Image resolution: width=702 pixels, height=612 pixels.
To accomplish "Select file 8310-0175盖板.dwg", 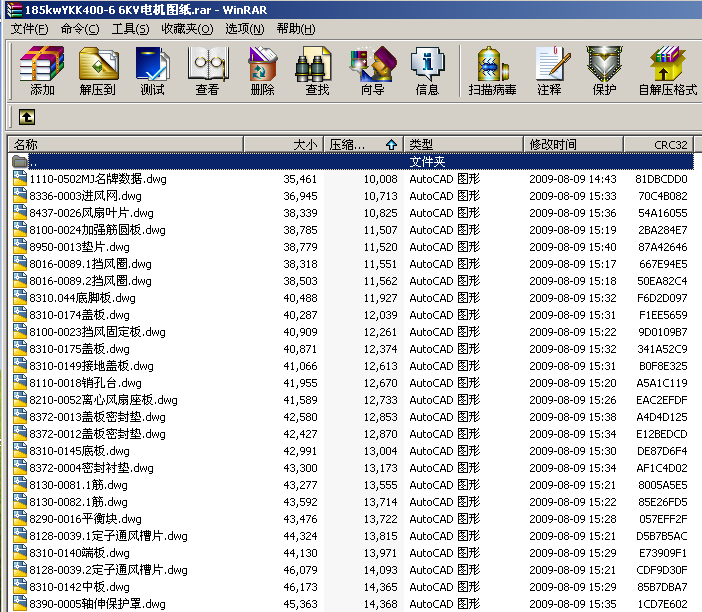I will pyautogui.click(x=79, y=349).
